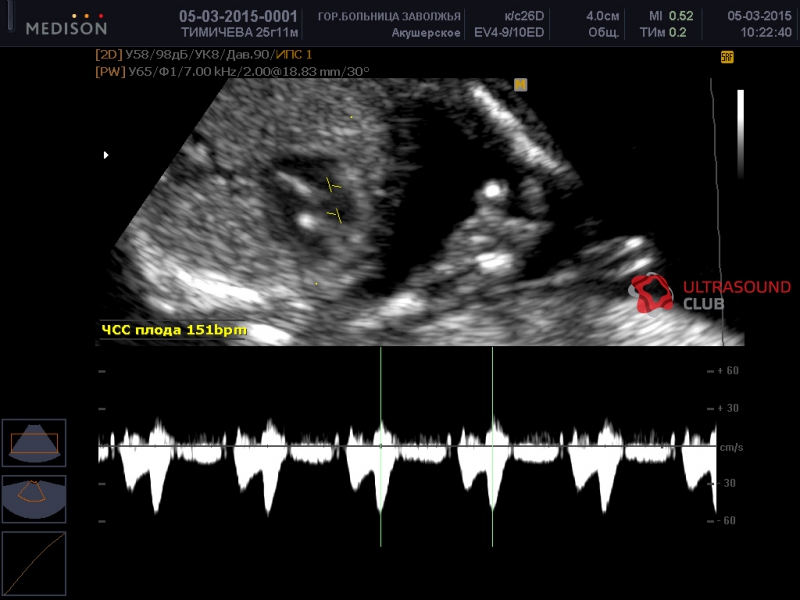
Task: Click the probe name EV4-9/10ED
Action: pos(509,33)
